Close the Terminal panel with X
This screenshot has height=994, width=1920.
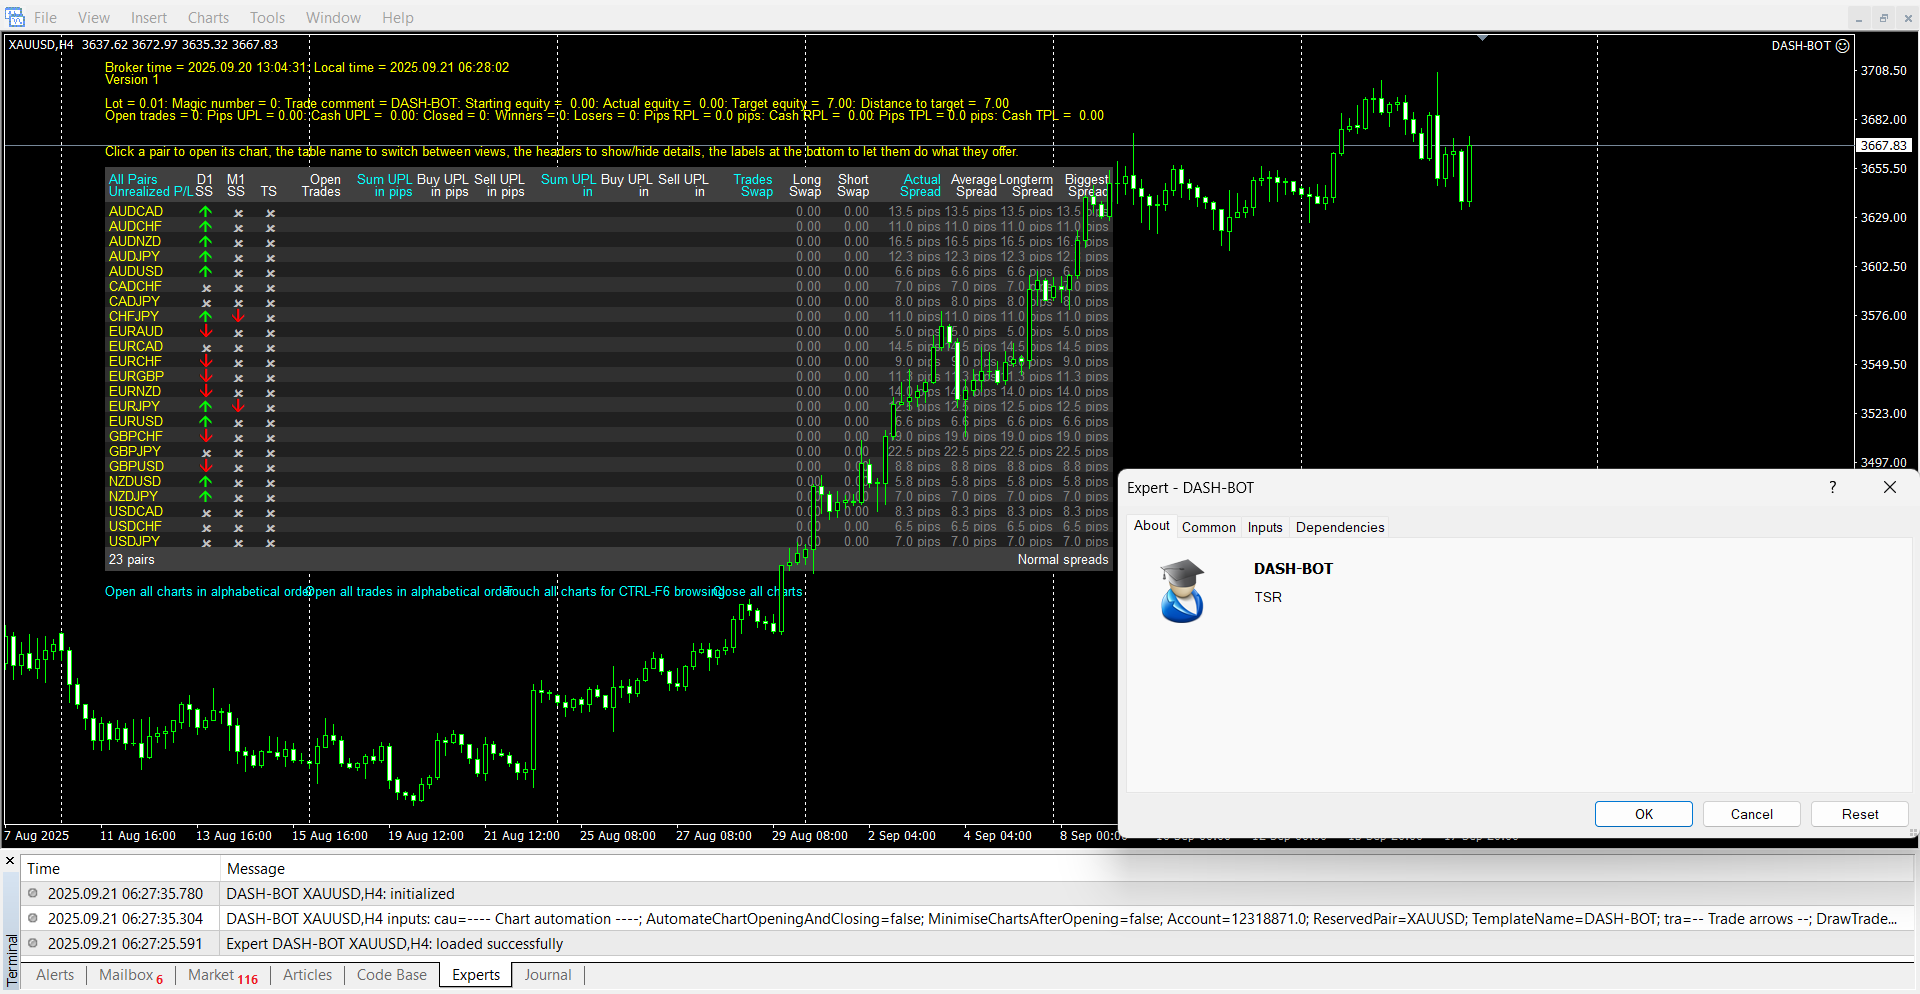click(x=10, y=861)
